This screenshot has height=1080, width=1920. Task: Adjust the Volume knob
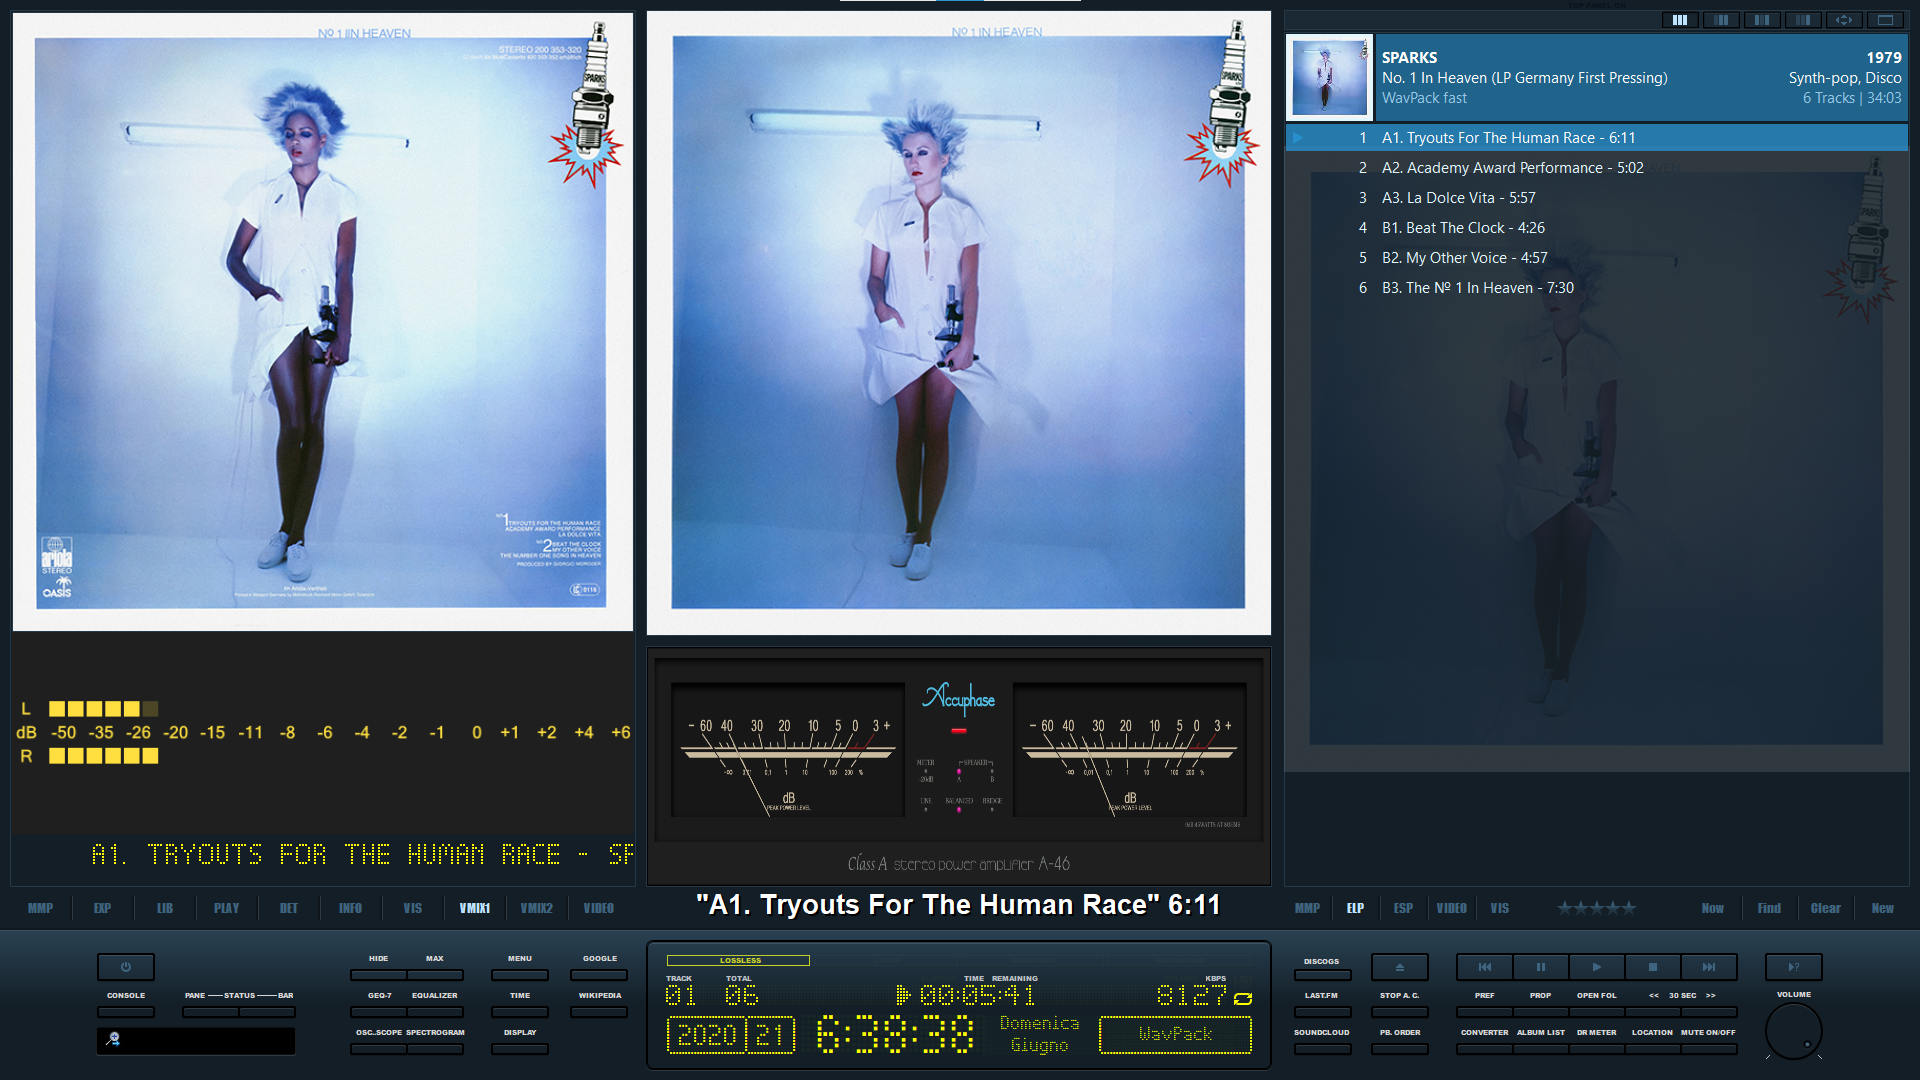(x=1793, y=1031)
